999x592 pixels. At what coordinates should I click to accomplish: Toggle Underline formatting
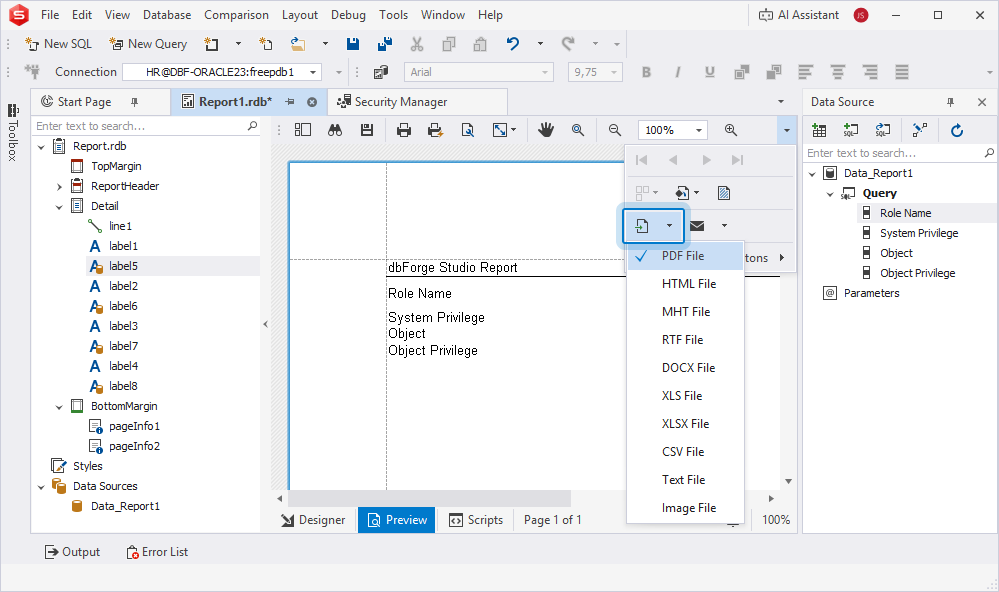[x=710, y=72]
